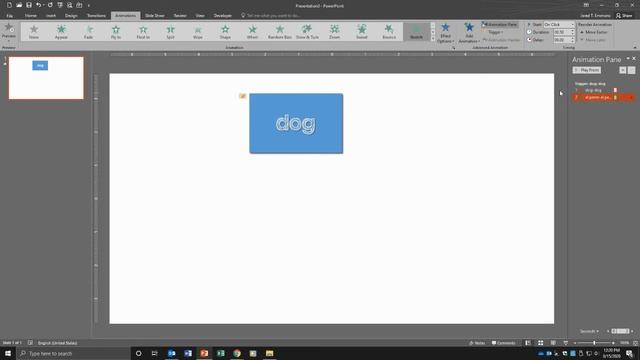Apply the Grow & Turn animation
640x360 pixels.
point(307,32)
